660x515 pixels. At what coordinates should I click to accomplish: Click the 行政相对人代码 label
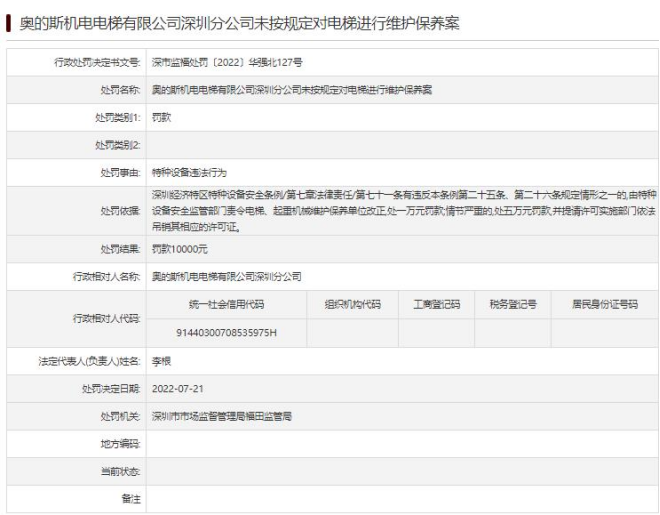click(106, 319)
